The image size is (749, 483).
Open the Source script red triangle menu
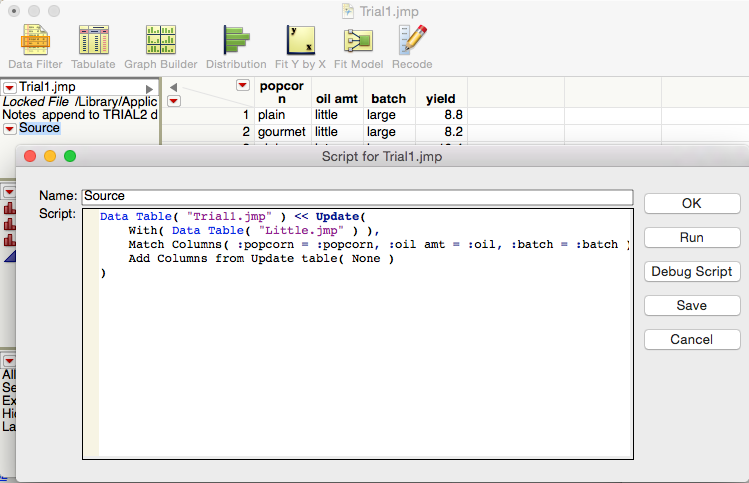tap(9, 129)
